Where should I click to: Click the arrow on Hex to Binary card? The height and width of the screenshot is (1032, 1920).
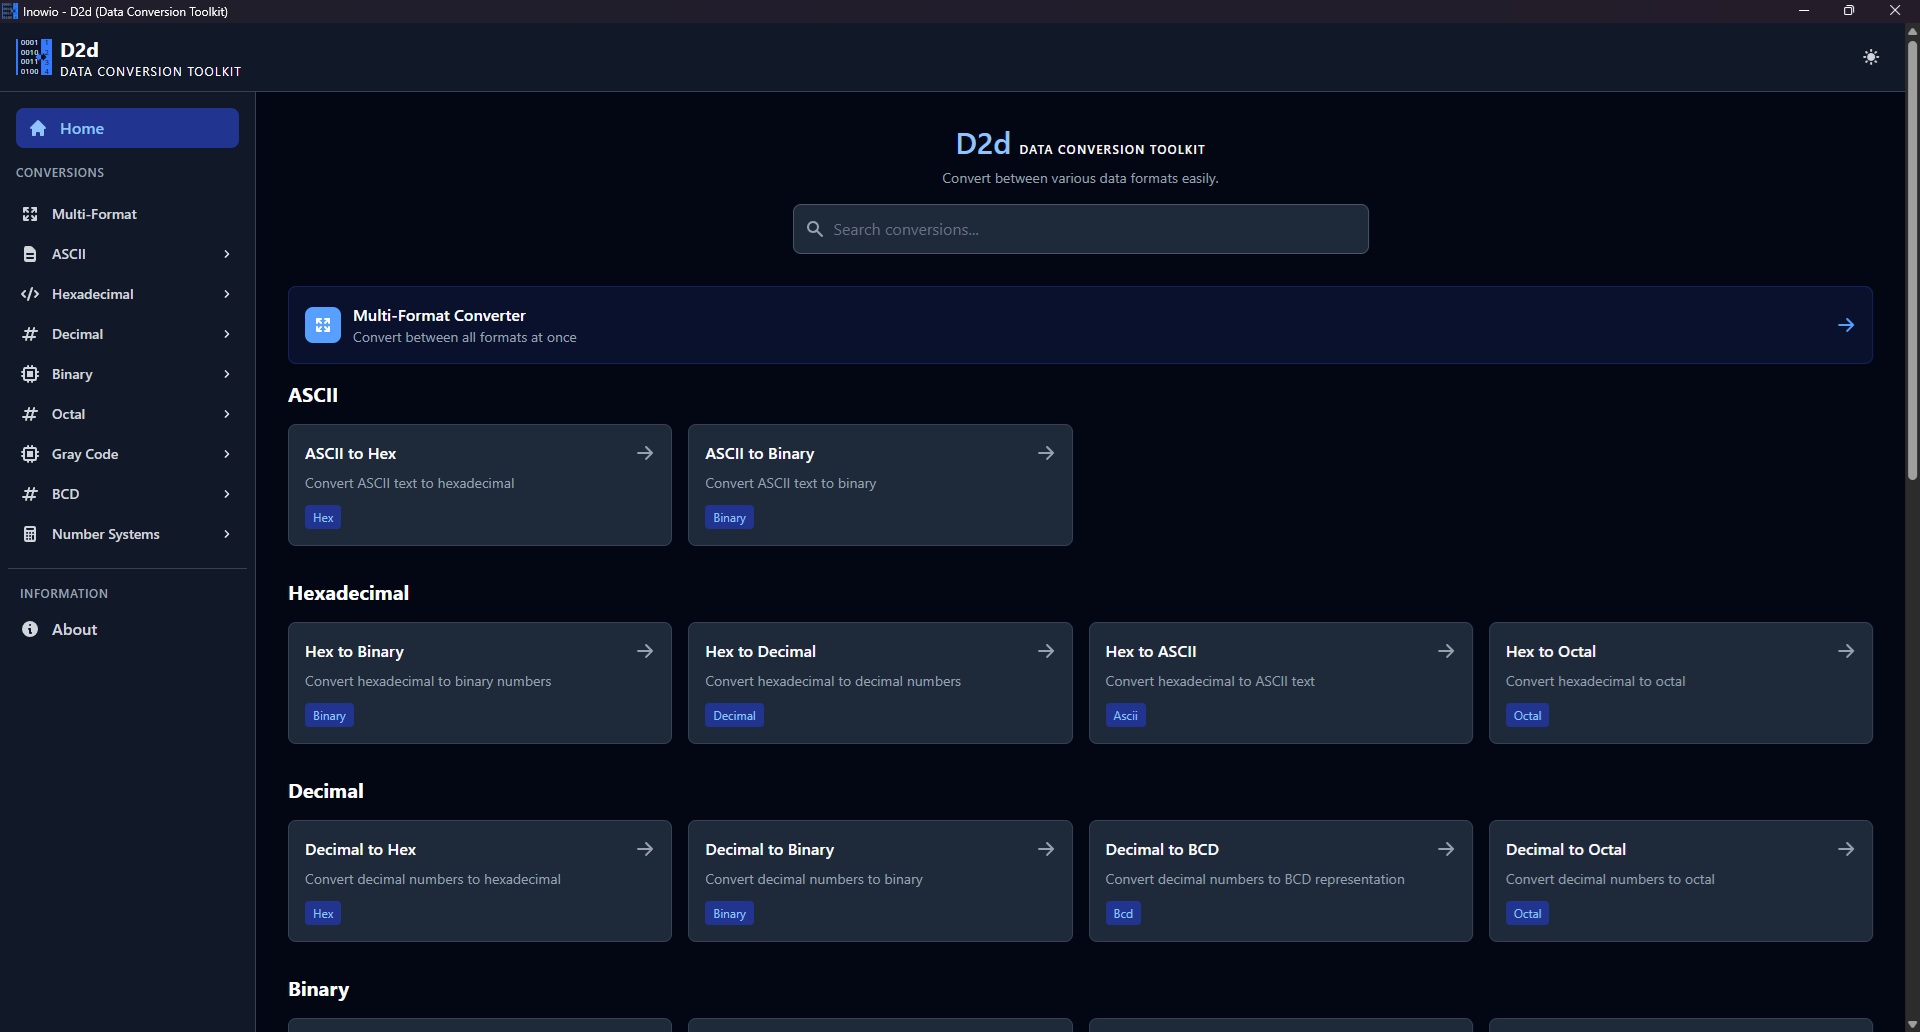tap(645, 651)
